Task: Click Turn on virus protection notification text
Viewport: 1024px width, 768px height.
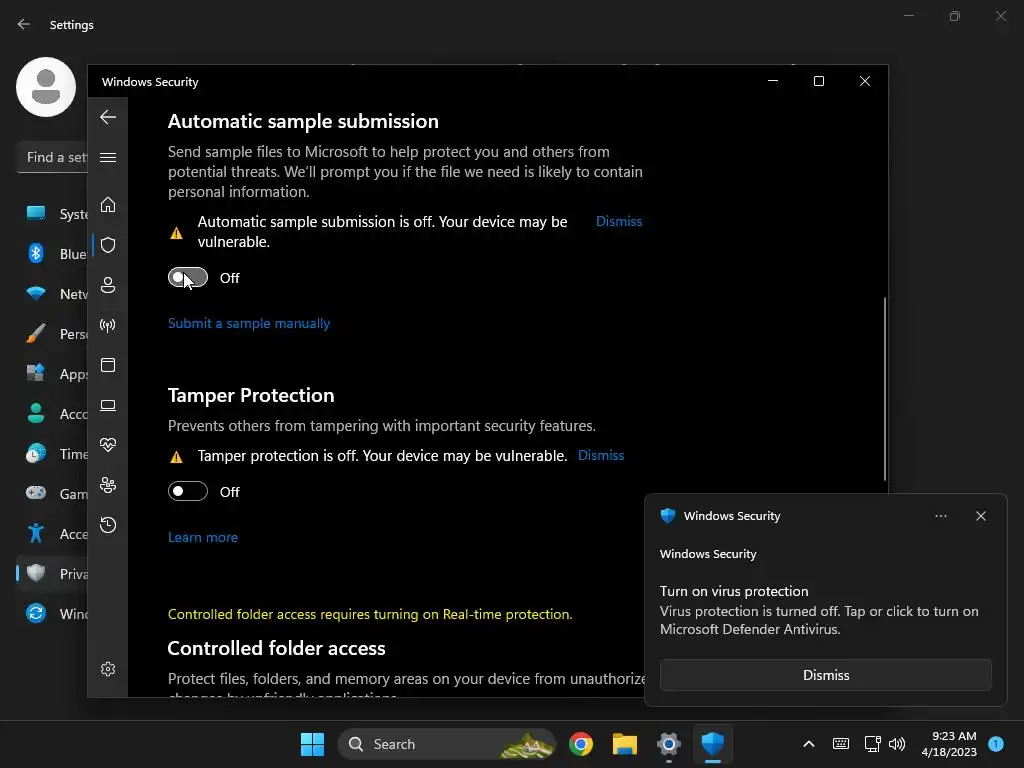Action: pos(734,591)
